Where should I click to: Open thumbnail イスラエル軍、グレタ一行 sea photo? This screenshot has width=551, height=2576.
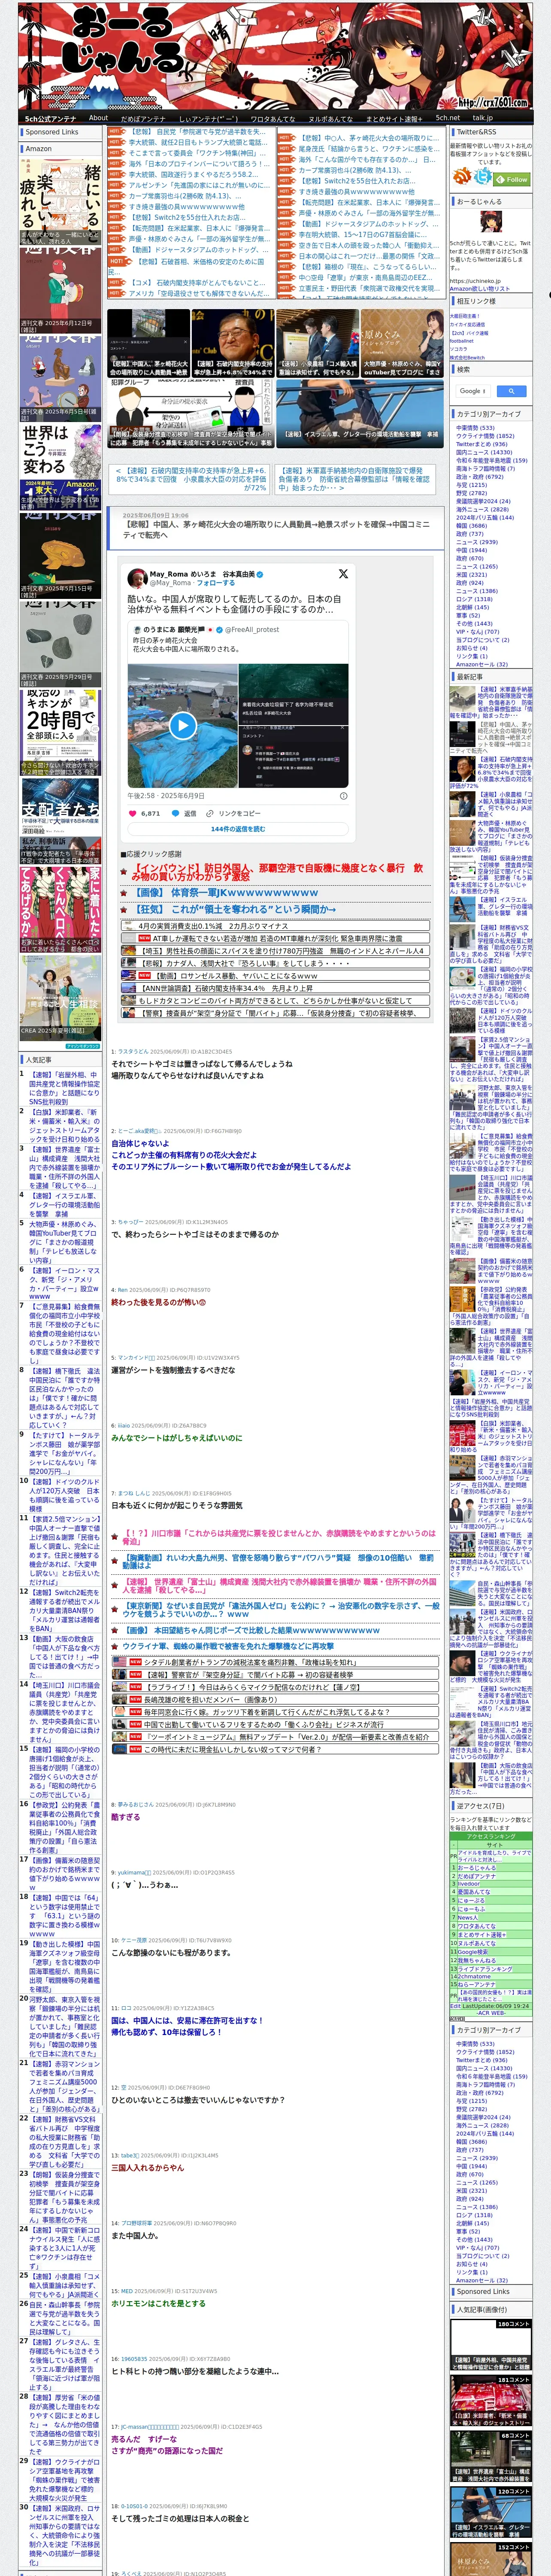point(359,413)
